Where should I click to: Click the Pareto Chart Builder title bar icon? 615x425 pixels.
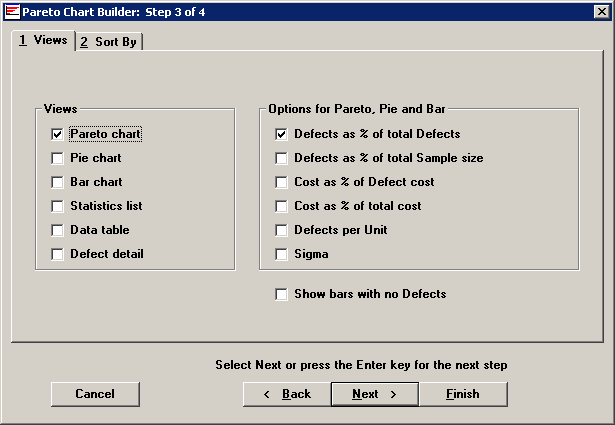point(11,11)
